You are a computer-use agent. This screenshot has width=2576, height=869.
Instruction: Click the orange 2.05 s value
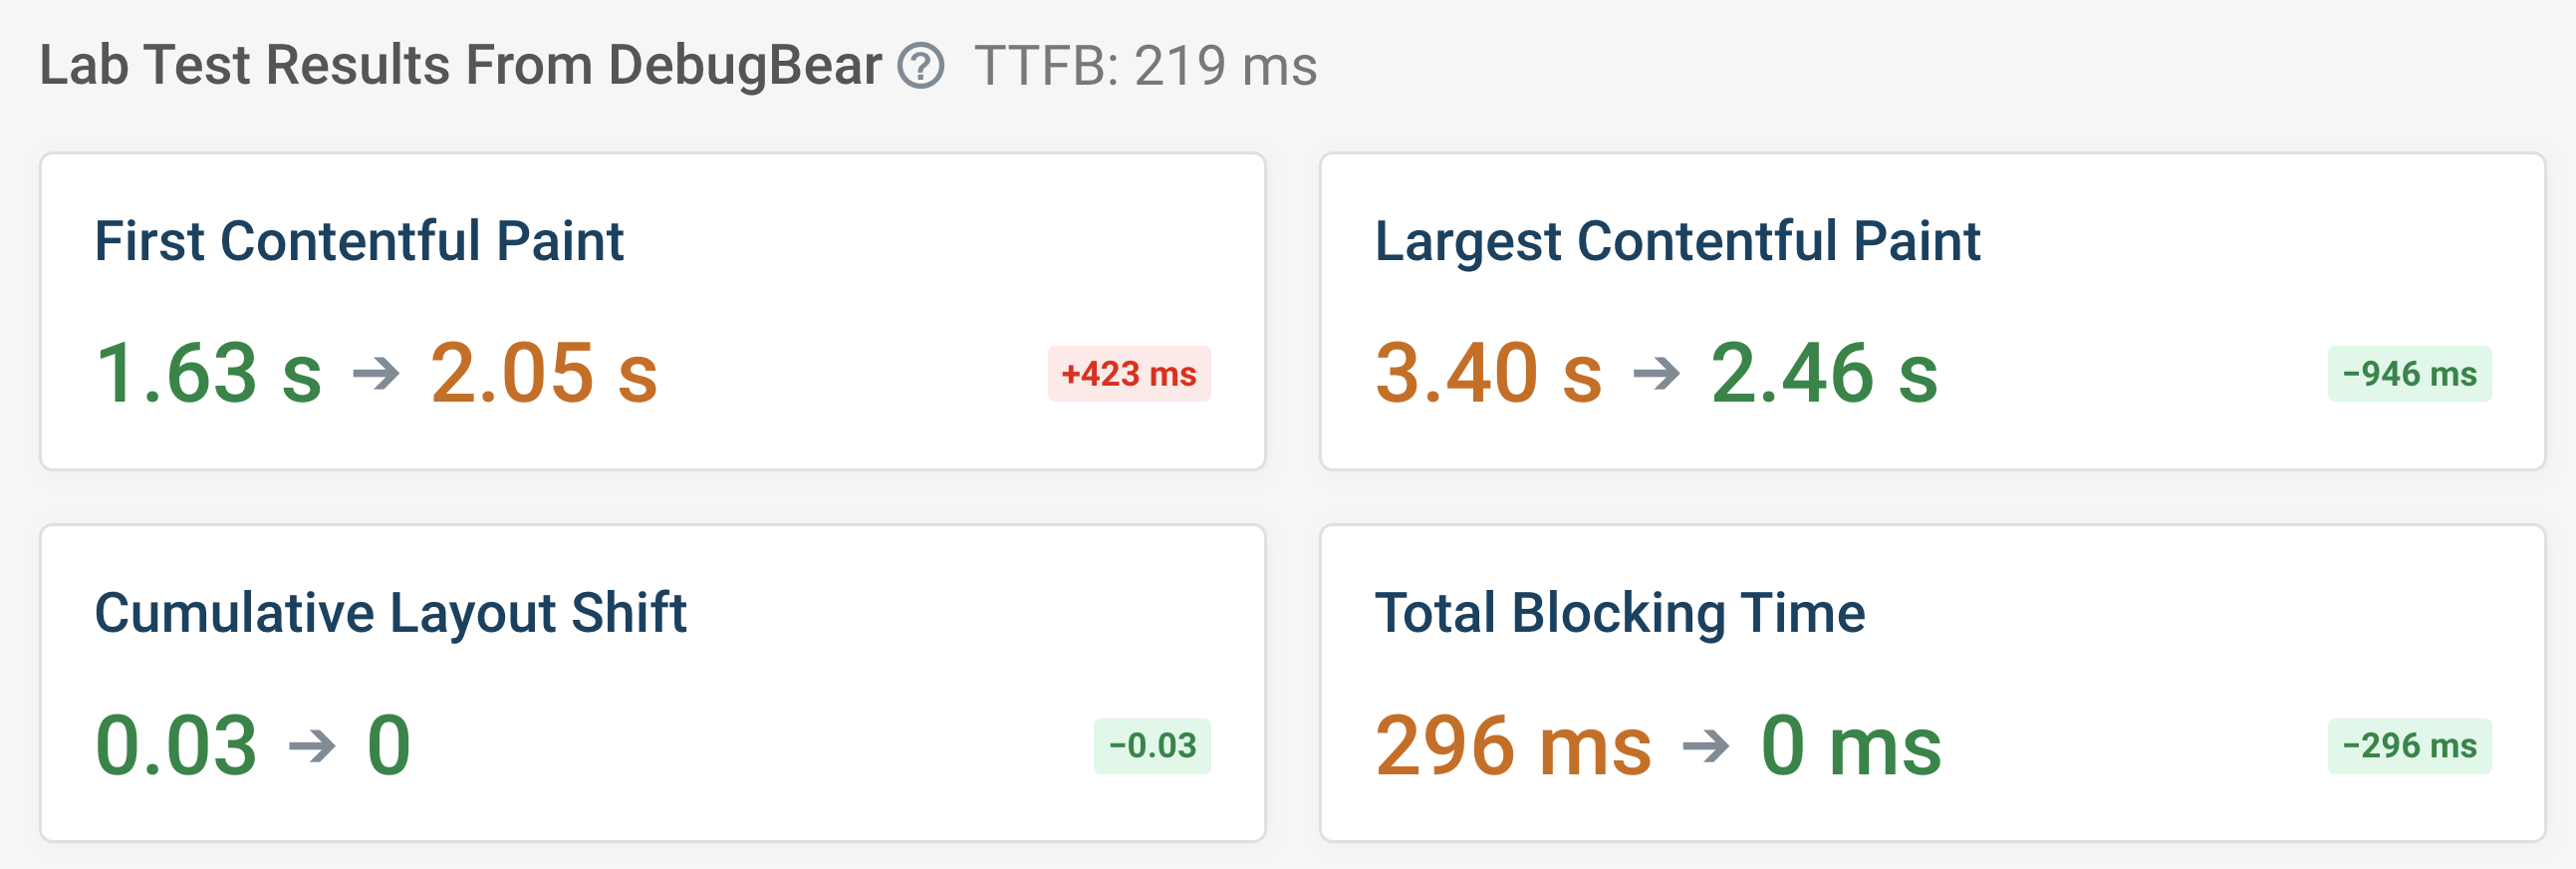pos(543,374)
